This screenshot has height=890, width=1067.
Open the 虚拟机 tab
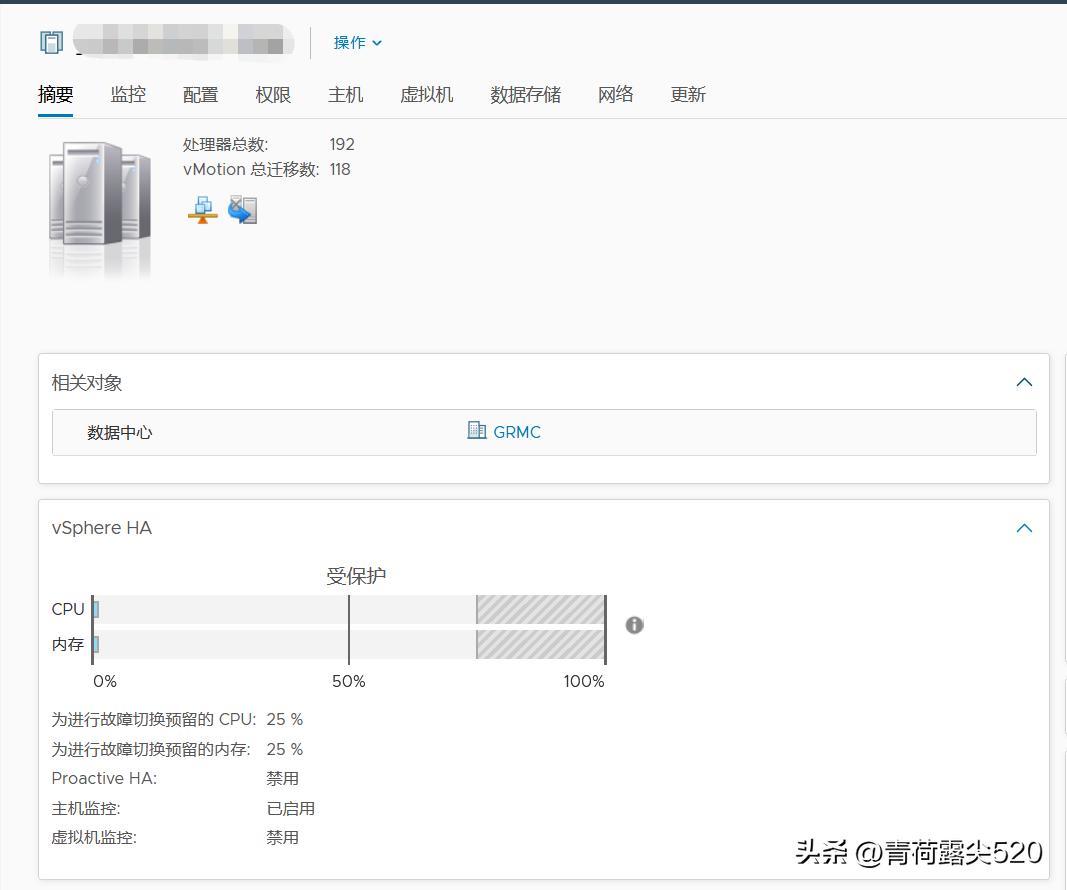coord(427,94)
